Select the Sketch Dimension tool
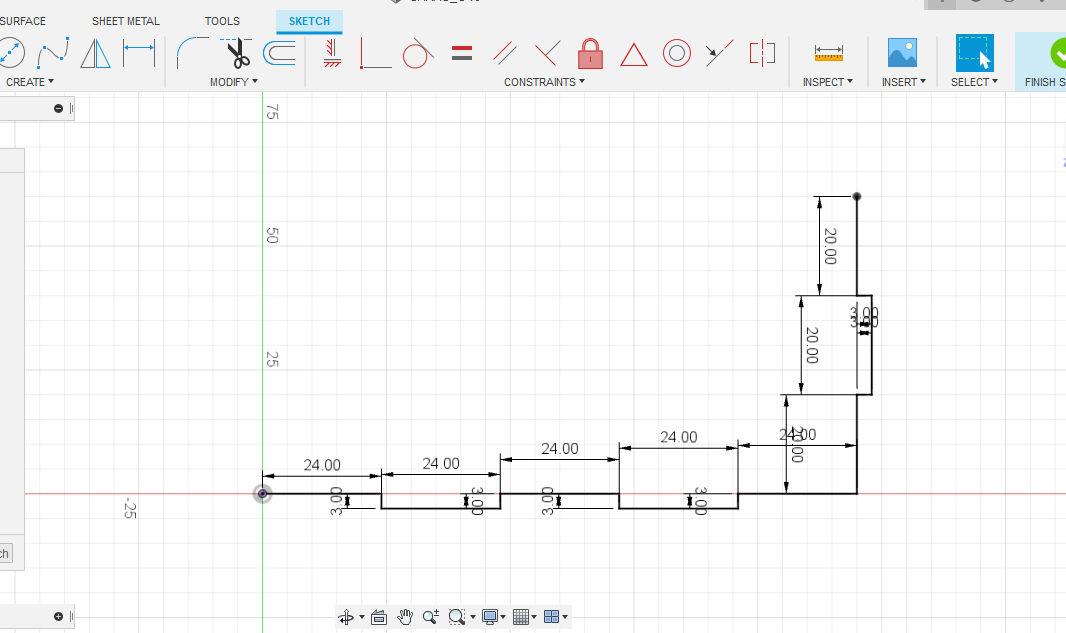 [x=140, y=52]
